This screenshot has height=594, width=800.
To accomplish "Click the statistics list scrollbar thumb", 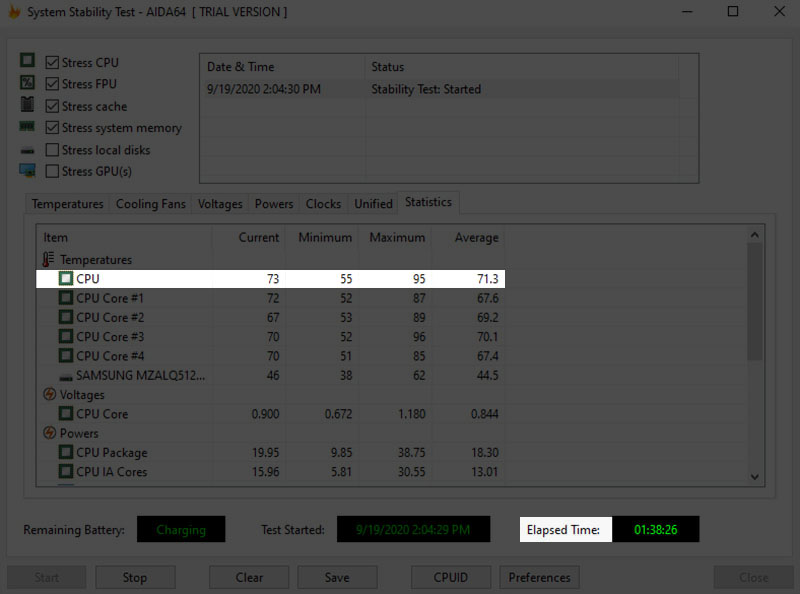I will pyautogui.click(x=755, y=302).
